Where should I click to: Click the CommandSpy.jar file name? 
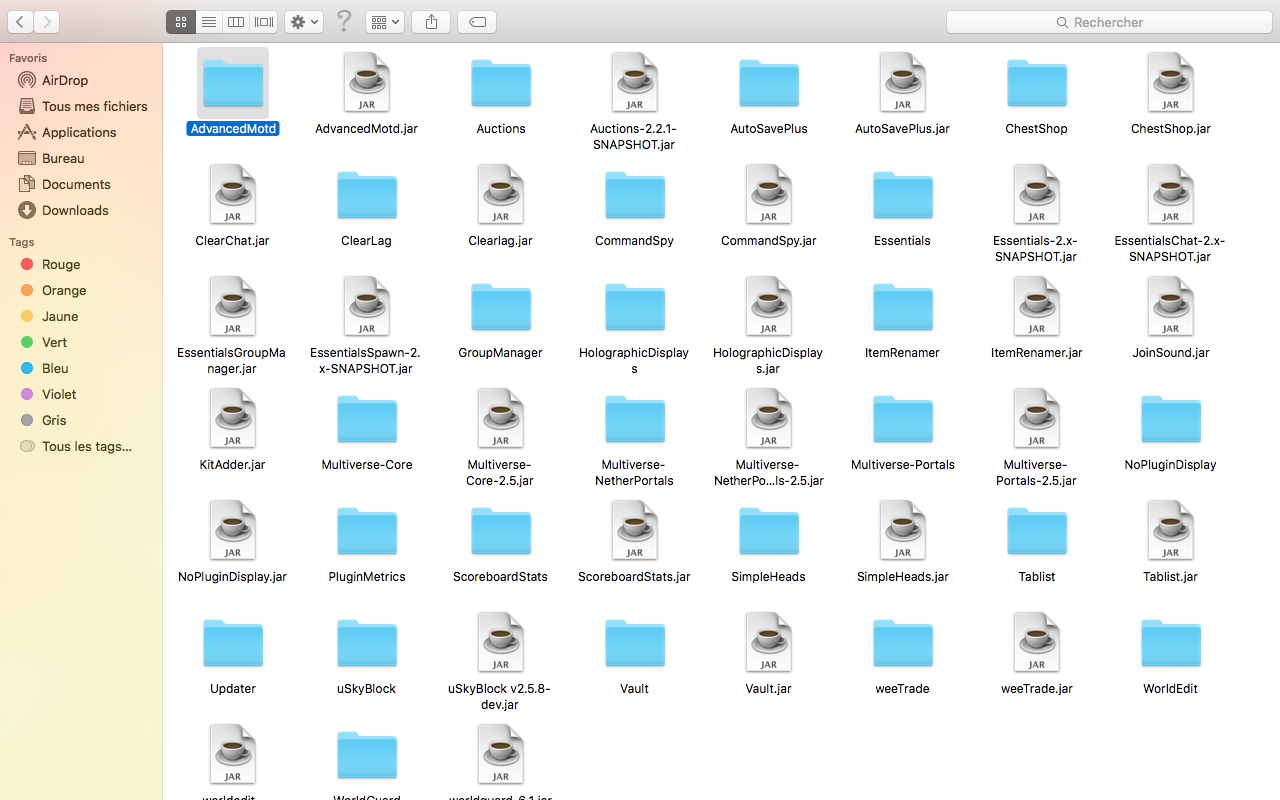769,241
